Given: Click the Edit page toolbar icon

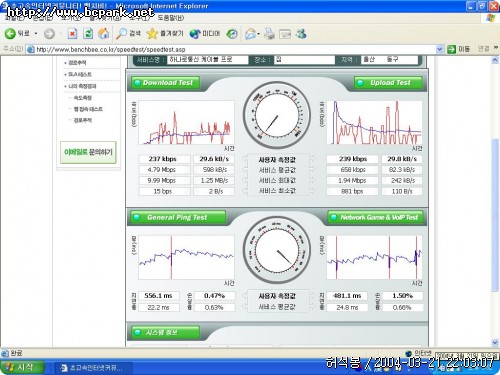Looking at the screenshot, I should coord(285,34).
